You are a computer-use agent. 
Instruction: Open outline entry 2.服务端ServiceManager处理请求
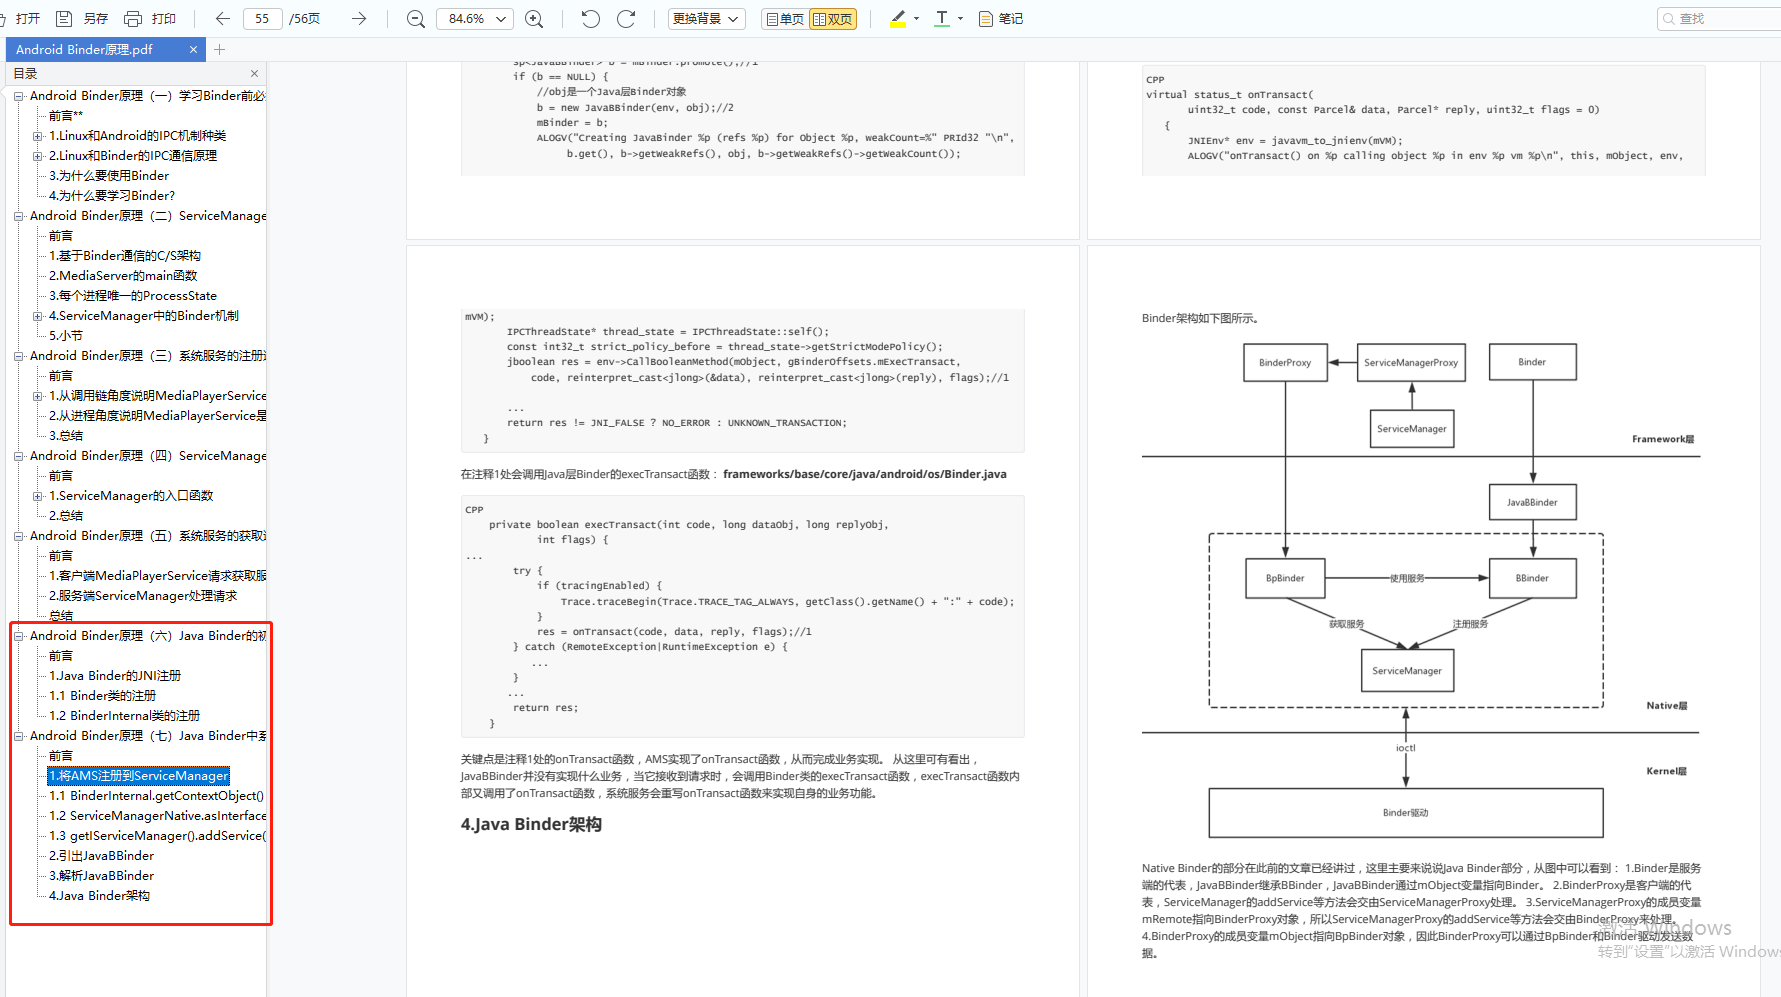click(x=143, y=596)
